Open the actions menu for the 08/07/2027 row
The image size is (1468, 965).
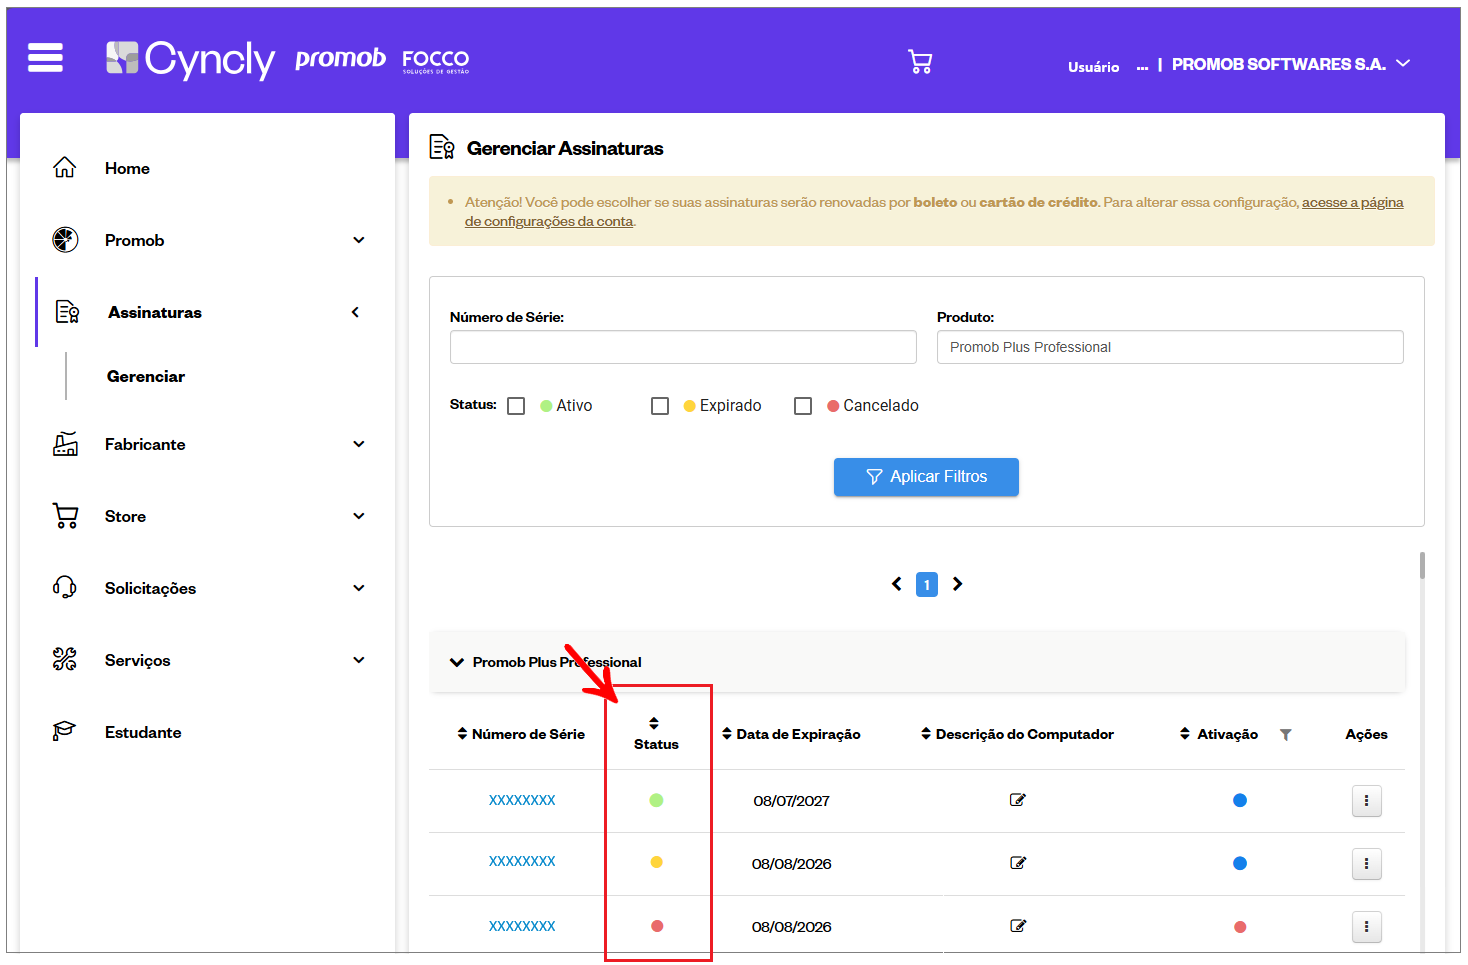click(x=1366, y=801)
